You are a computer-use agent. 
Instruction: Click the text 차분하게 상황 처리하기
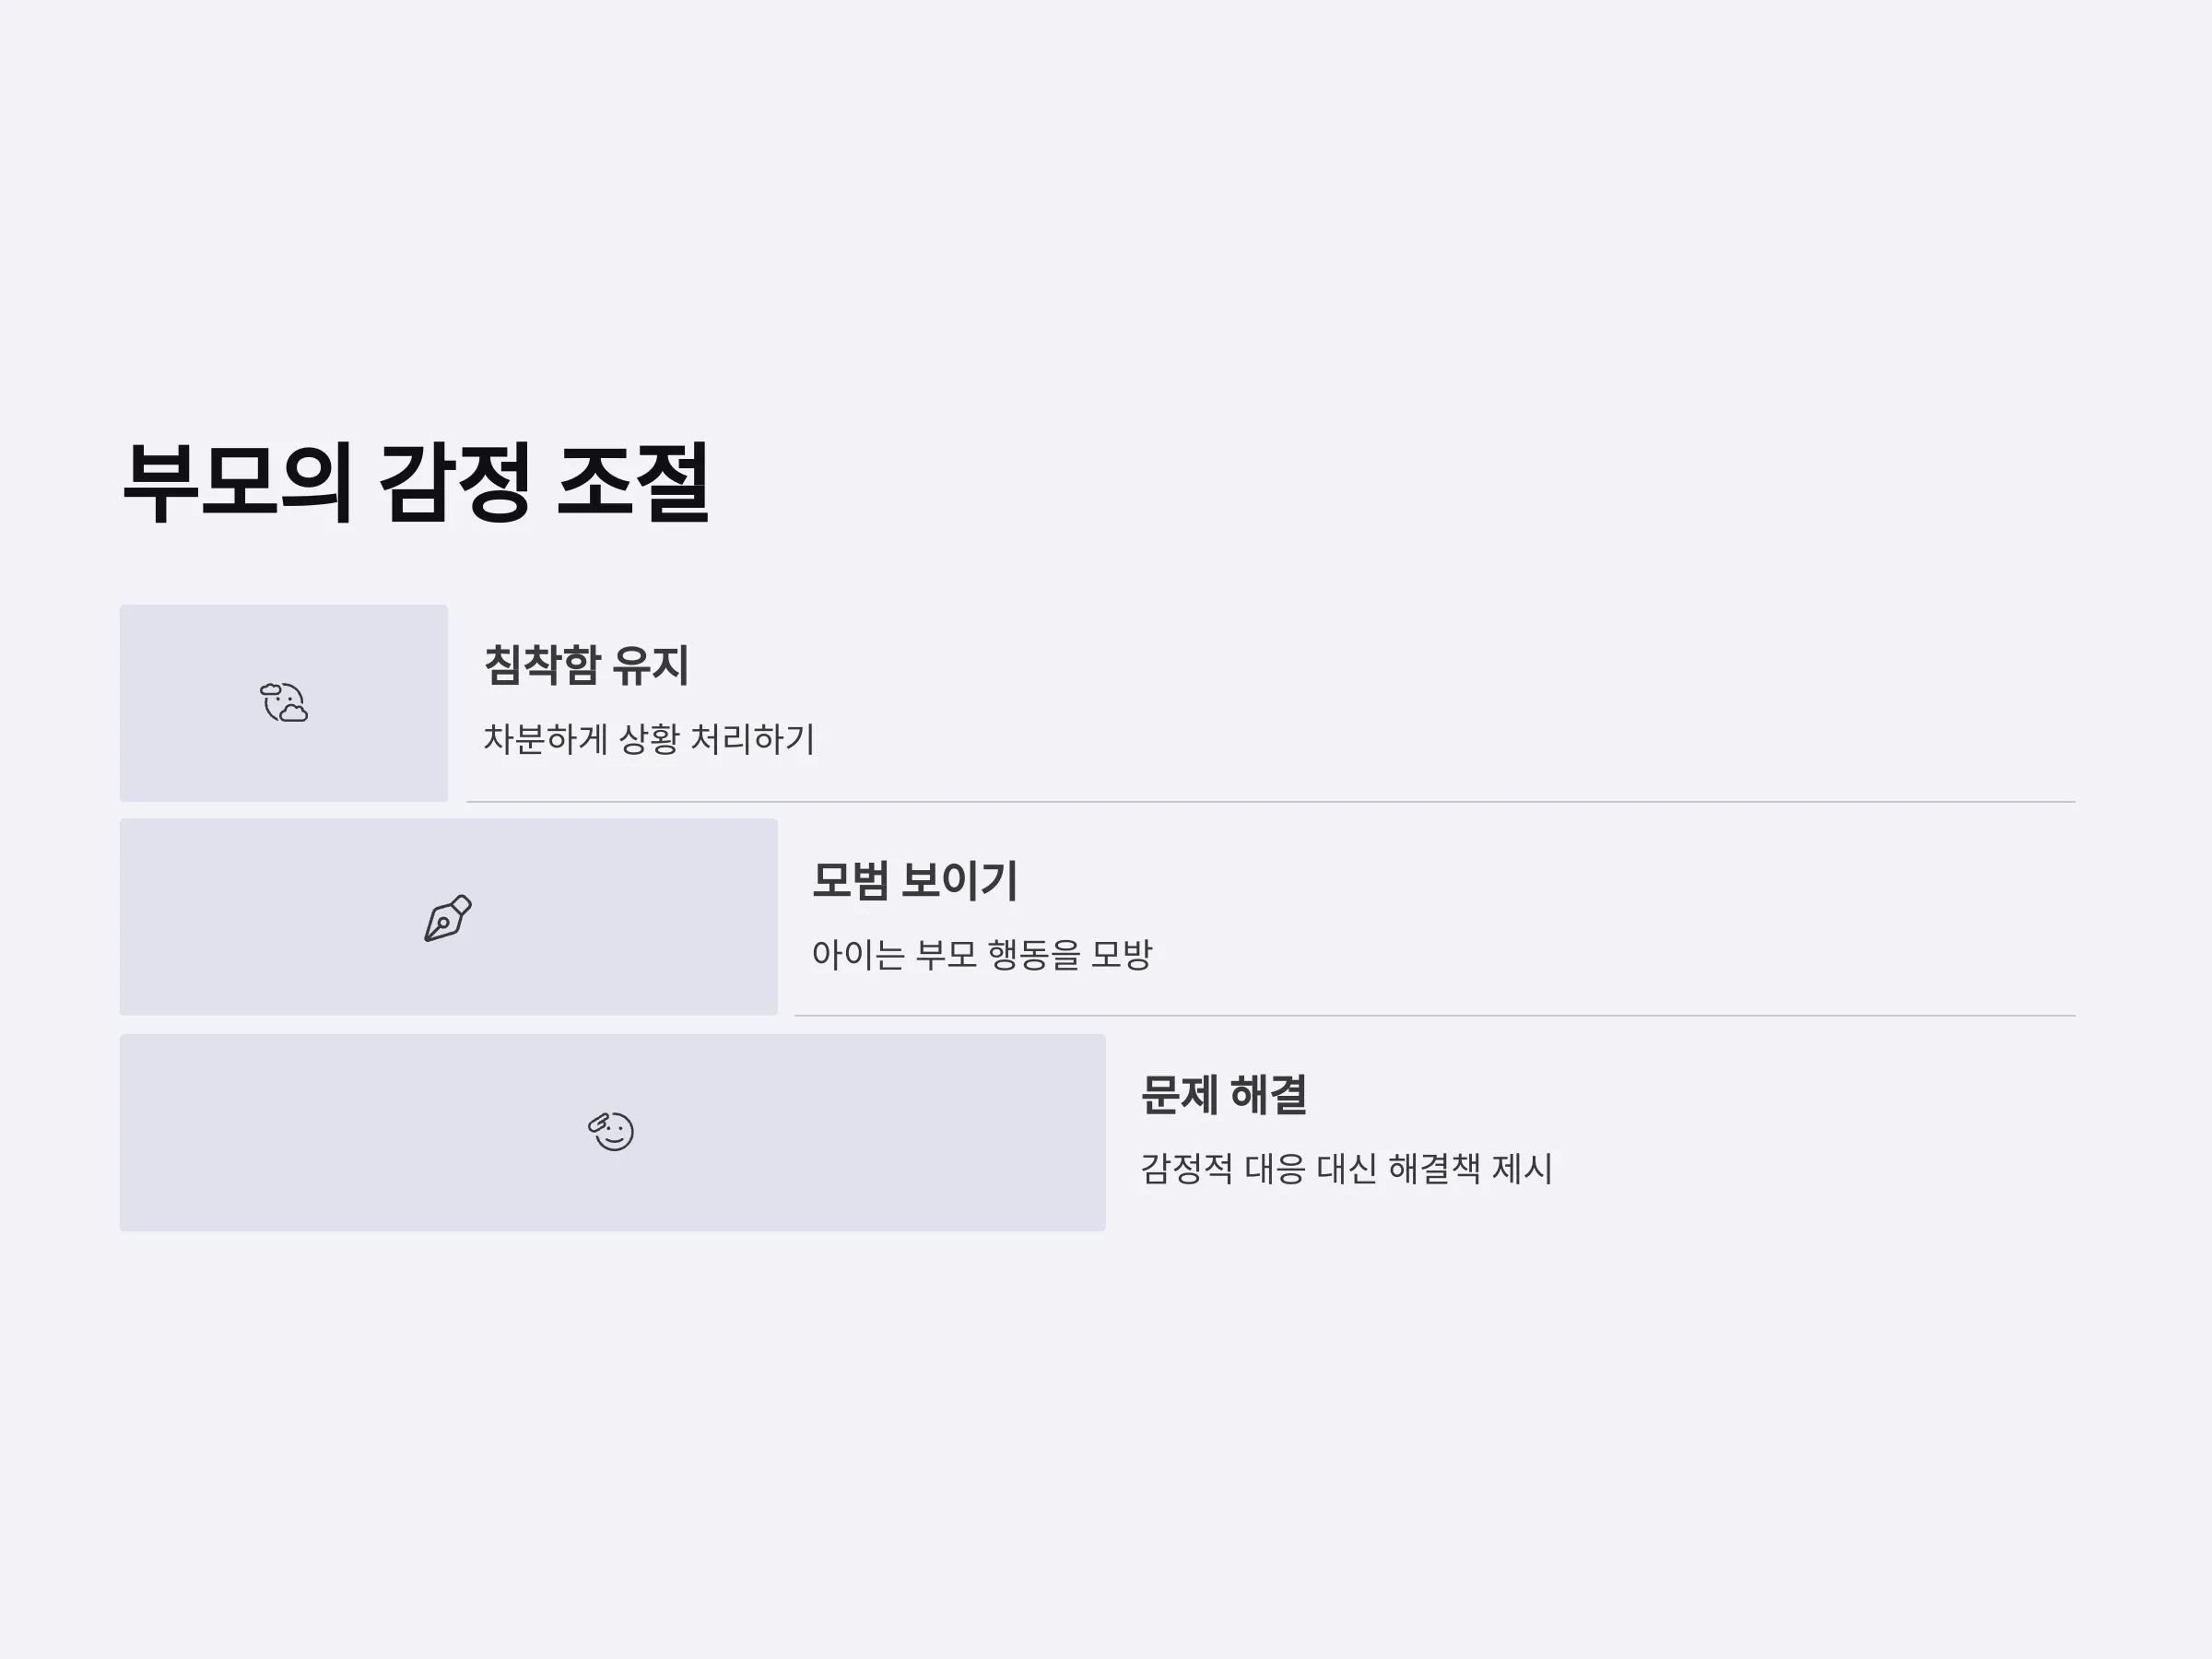click(649, 739)
